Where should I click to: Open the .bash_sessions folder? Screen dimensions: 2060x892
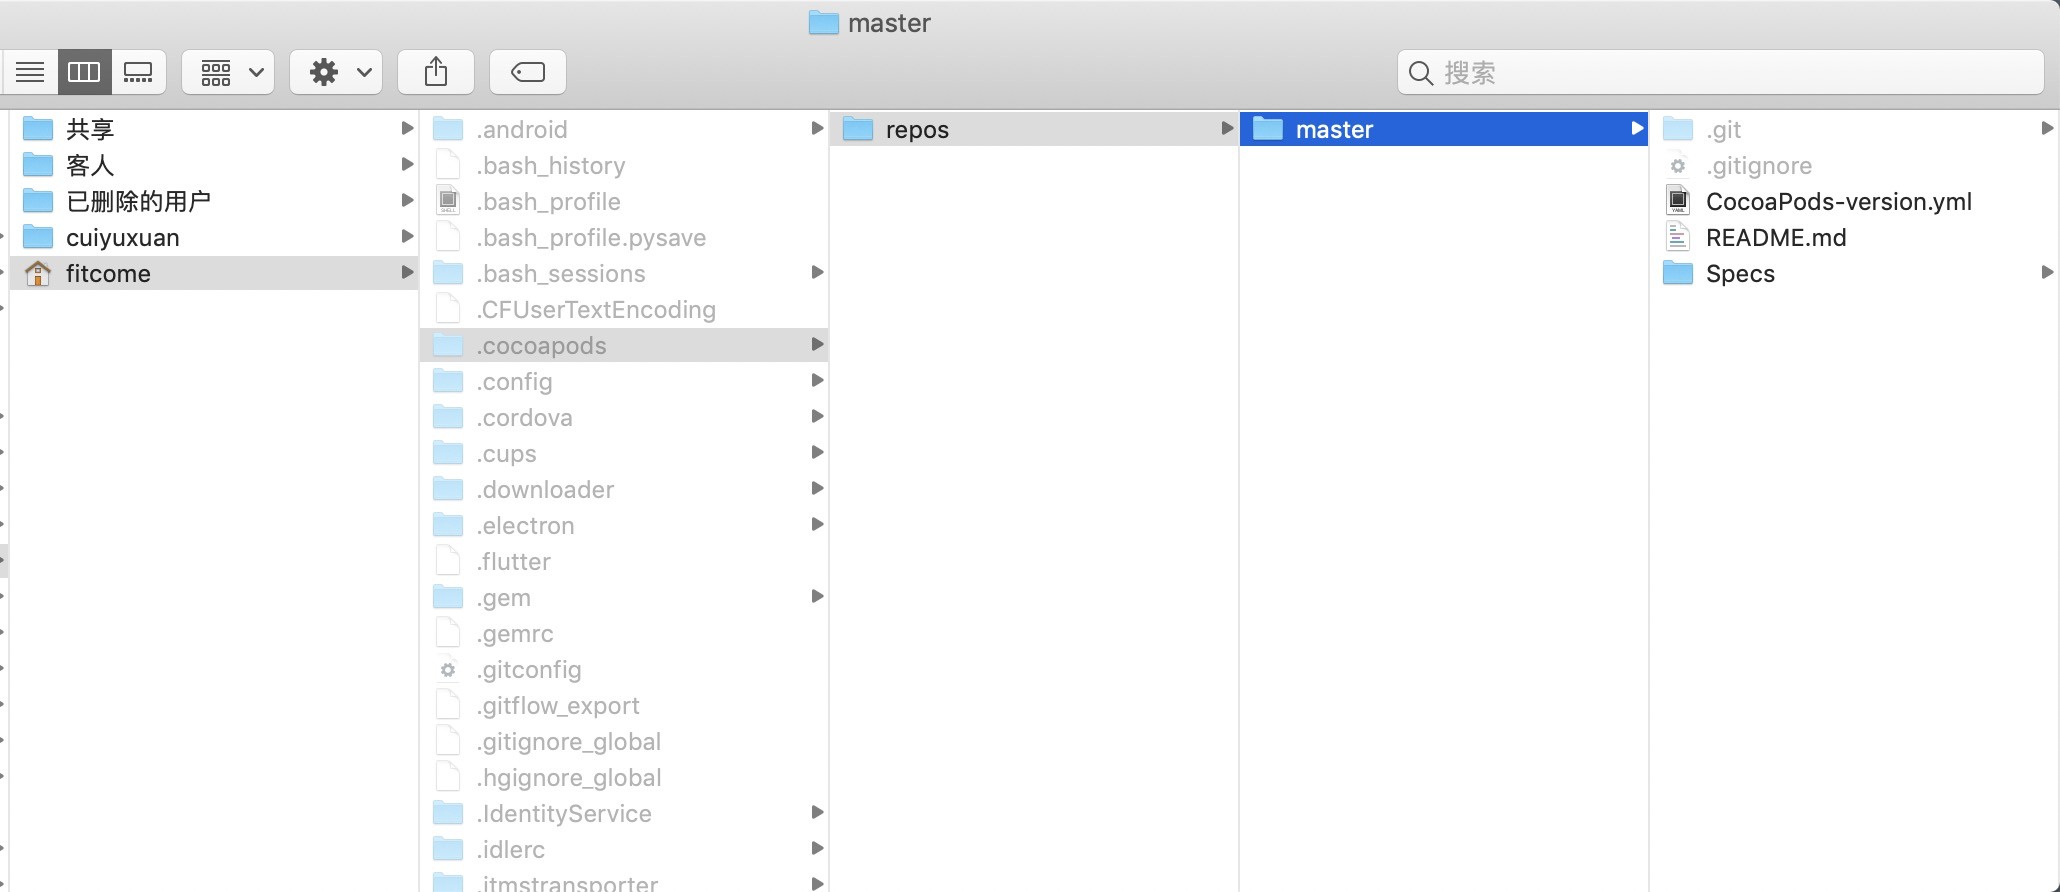(x=624, y=273)
